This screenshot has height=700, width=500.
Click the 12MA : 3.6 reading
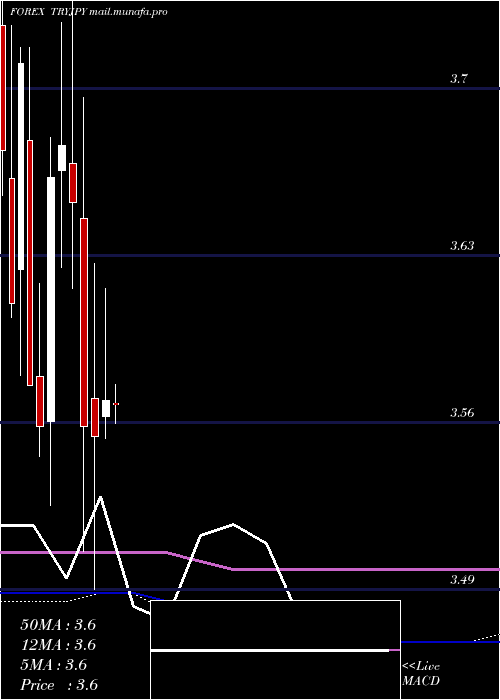(x=58, y=645)
